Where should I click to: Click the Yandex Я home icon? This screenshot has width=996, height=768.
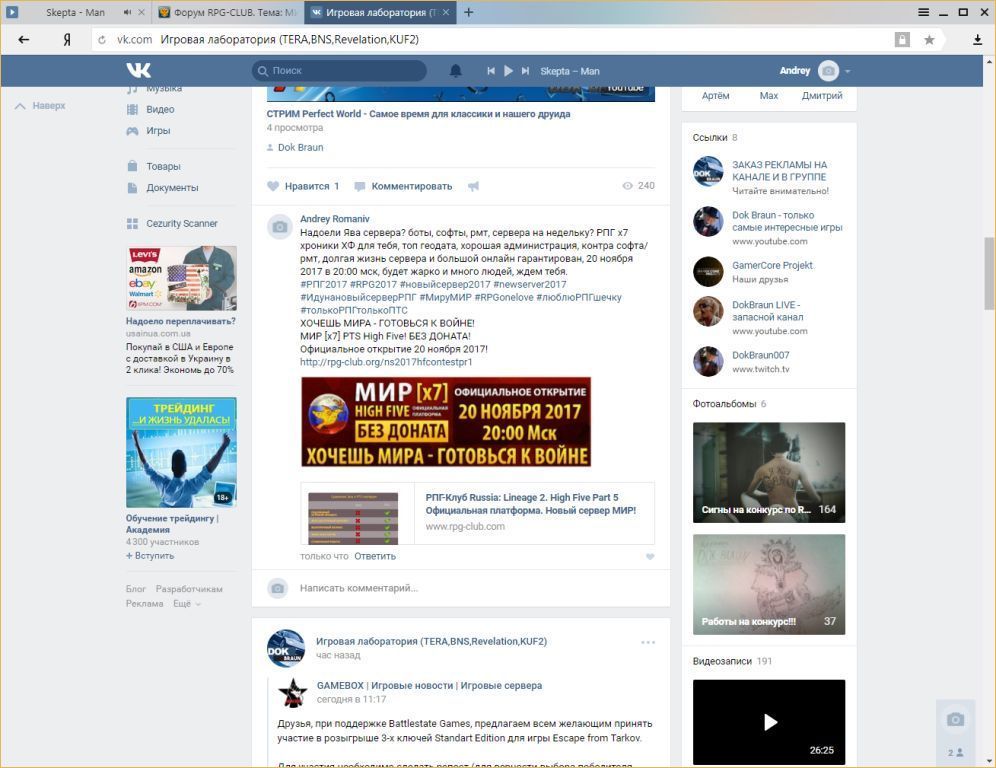67,39
